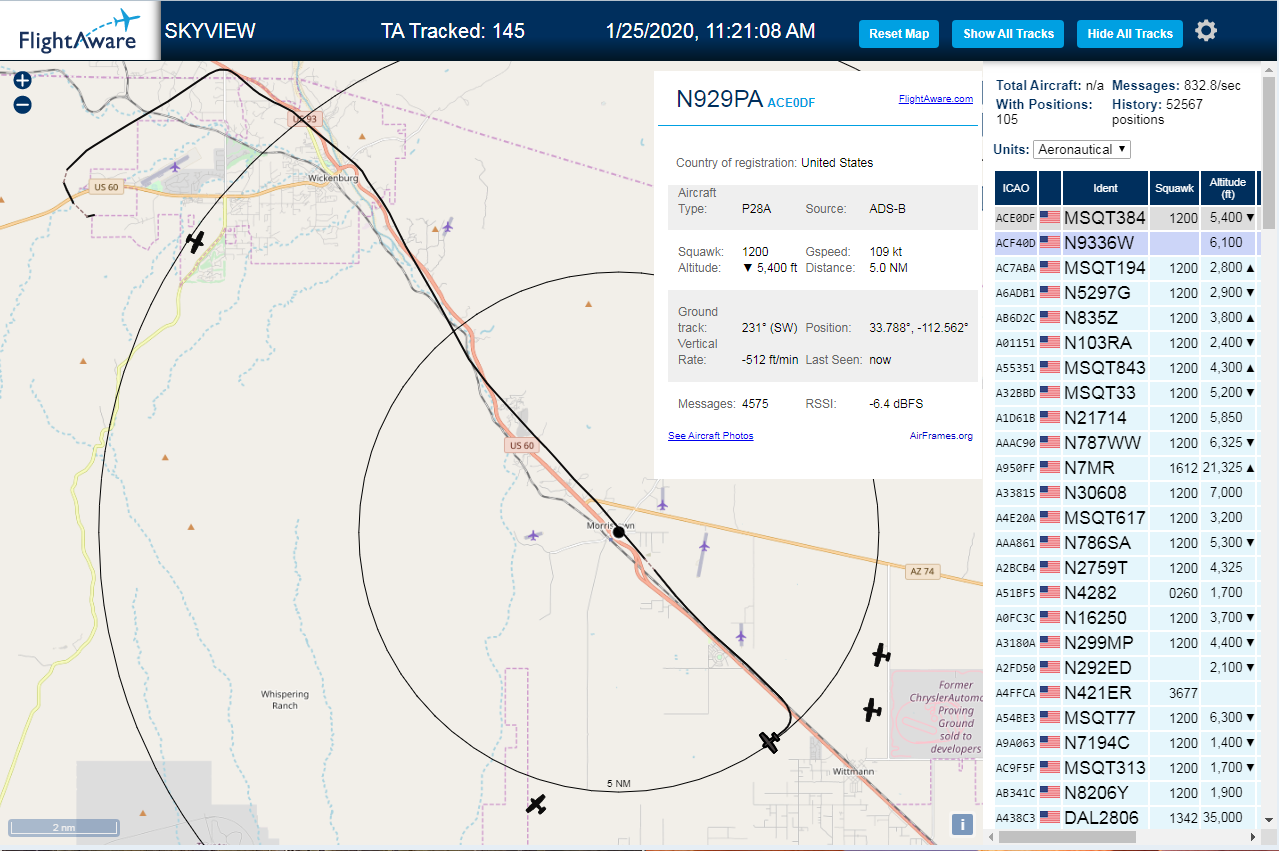Select the MSQT617 aircraft row

[1125, 517]
